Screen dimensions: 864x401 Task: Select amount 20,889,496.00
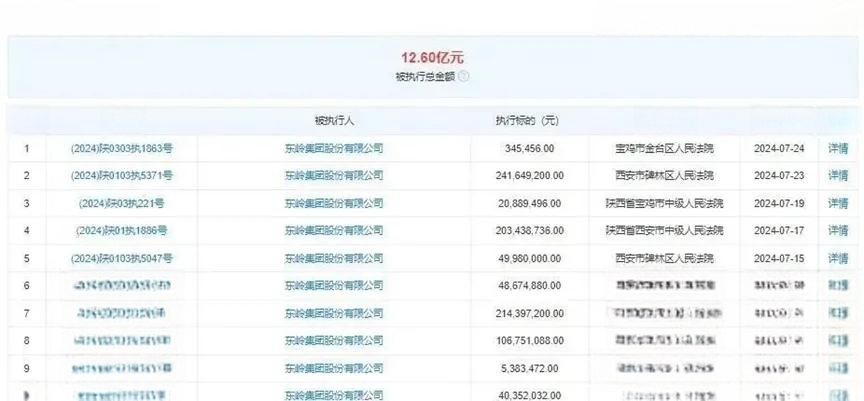pos(530,203)
